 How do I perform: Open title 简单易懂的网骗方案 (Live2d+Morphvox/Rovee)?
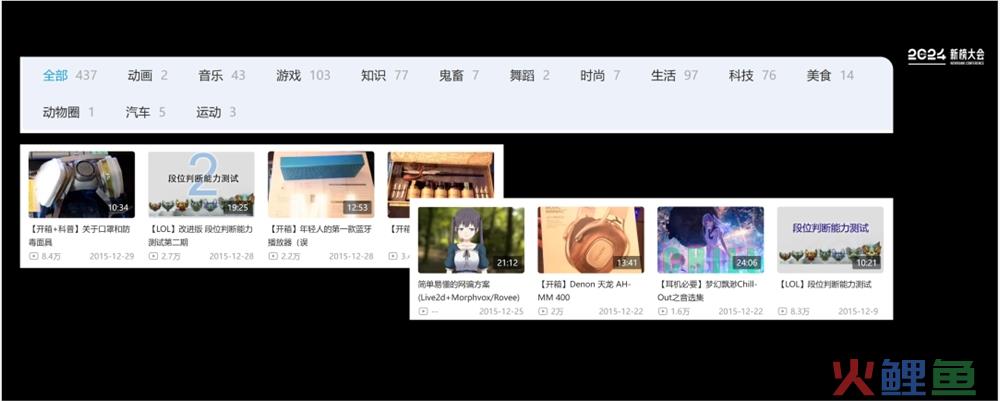(469, 291)
